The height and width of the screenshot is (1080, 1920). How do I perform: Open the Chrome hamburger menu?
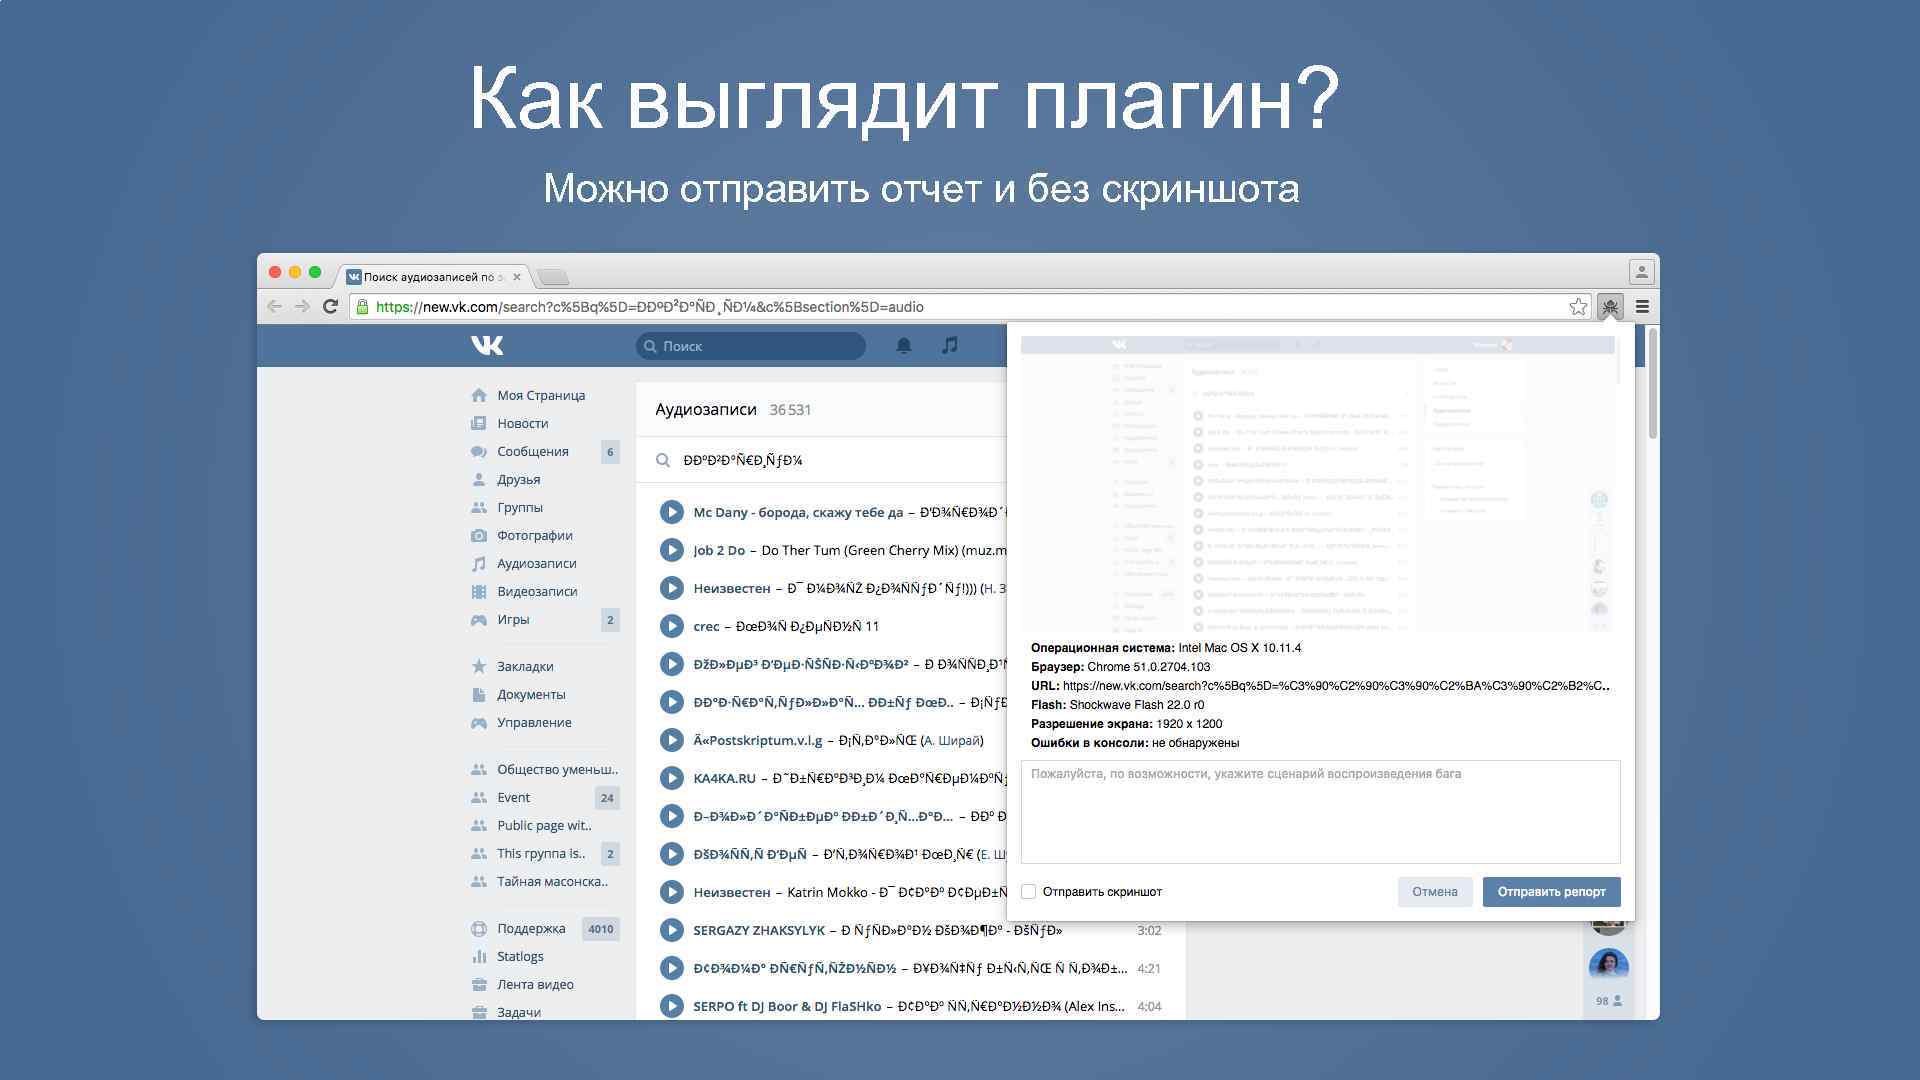[x=1641, y=307]
